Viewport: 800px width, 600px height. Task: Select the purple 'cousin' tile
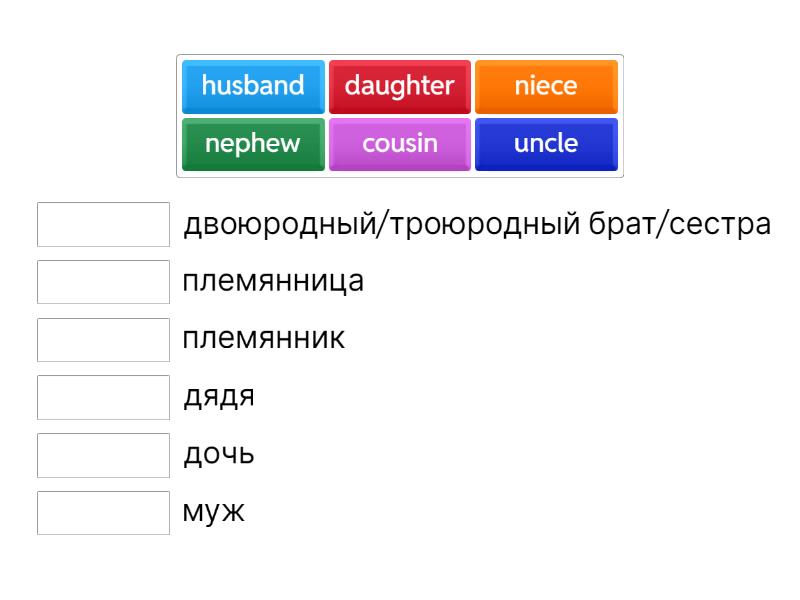[x=399, y=144]
